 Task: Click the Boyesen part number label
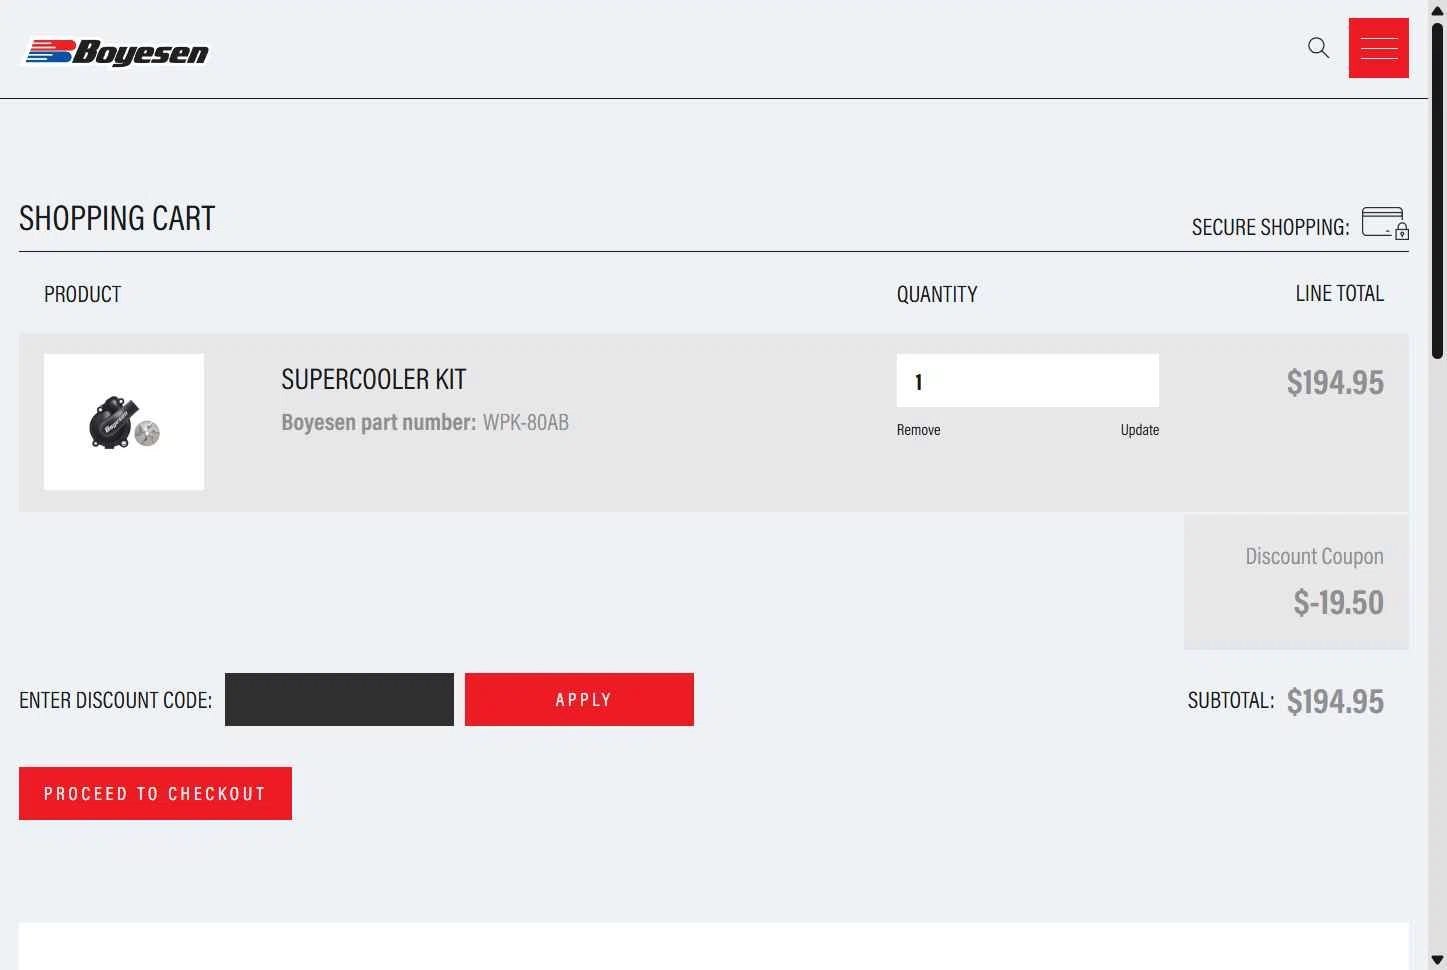(x=378, y=422)
